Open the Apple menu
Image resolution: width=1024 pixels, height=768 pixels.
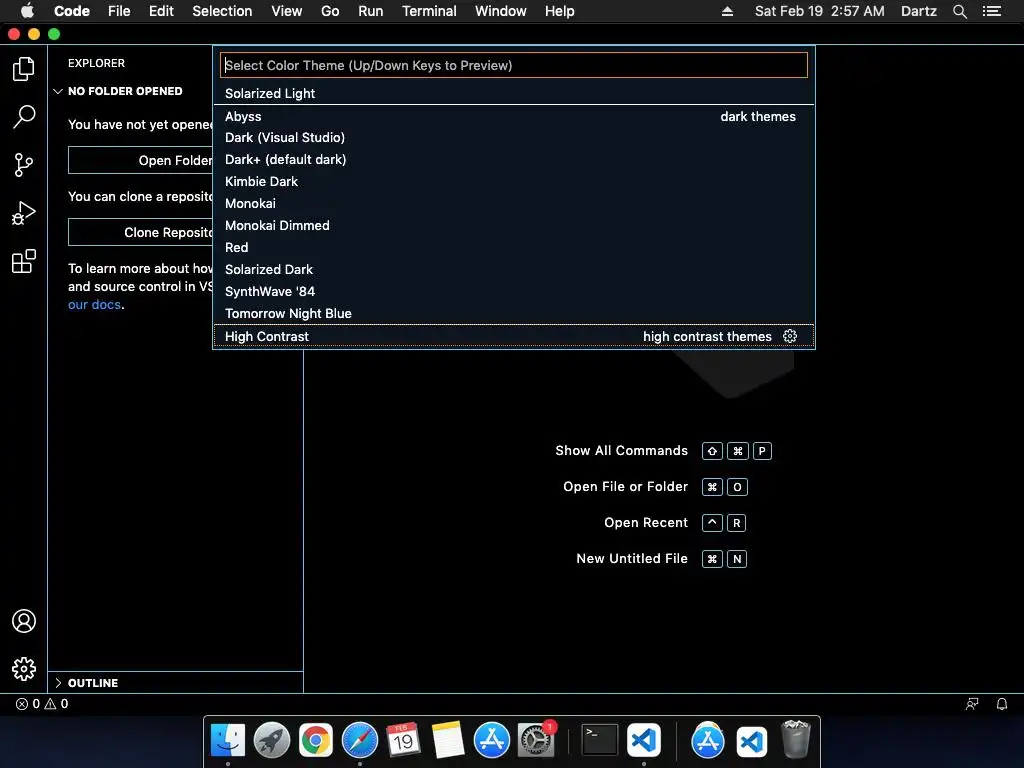point(27,11)
